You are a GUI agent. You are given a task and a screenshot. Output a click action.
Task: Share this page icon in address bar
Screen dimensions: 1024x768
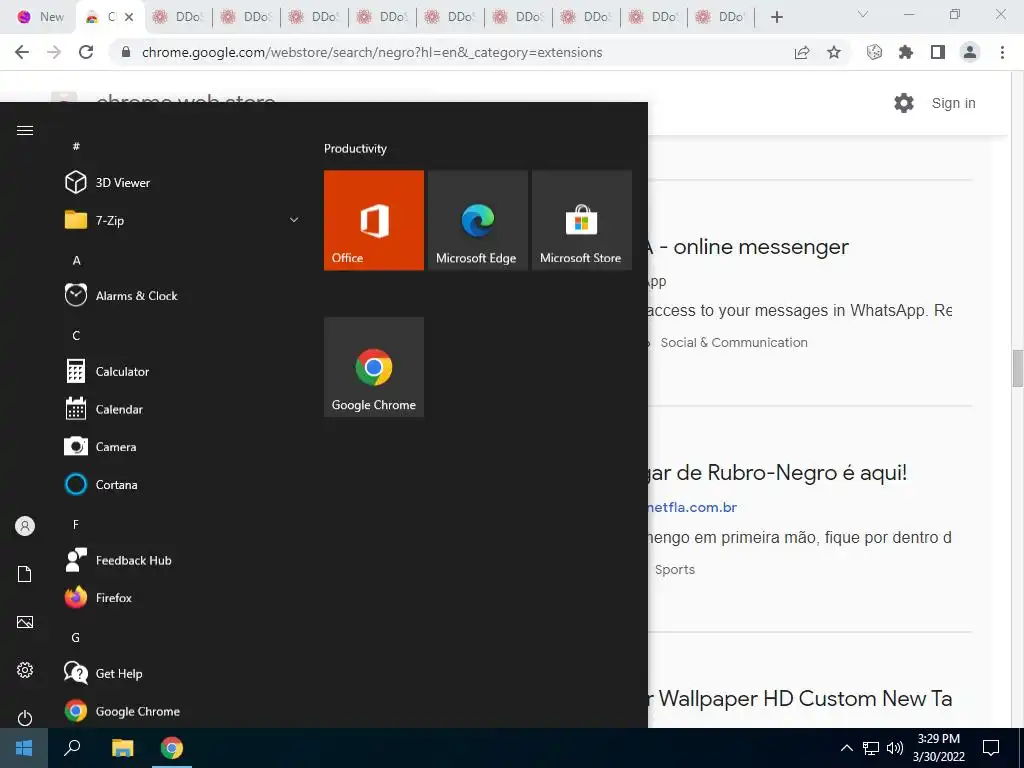tap(802, 52)
